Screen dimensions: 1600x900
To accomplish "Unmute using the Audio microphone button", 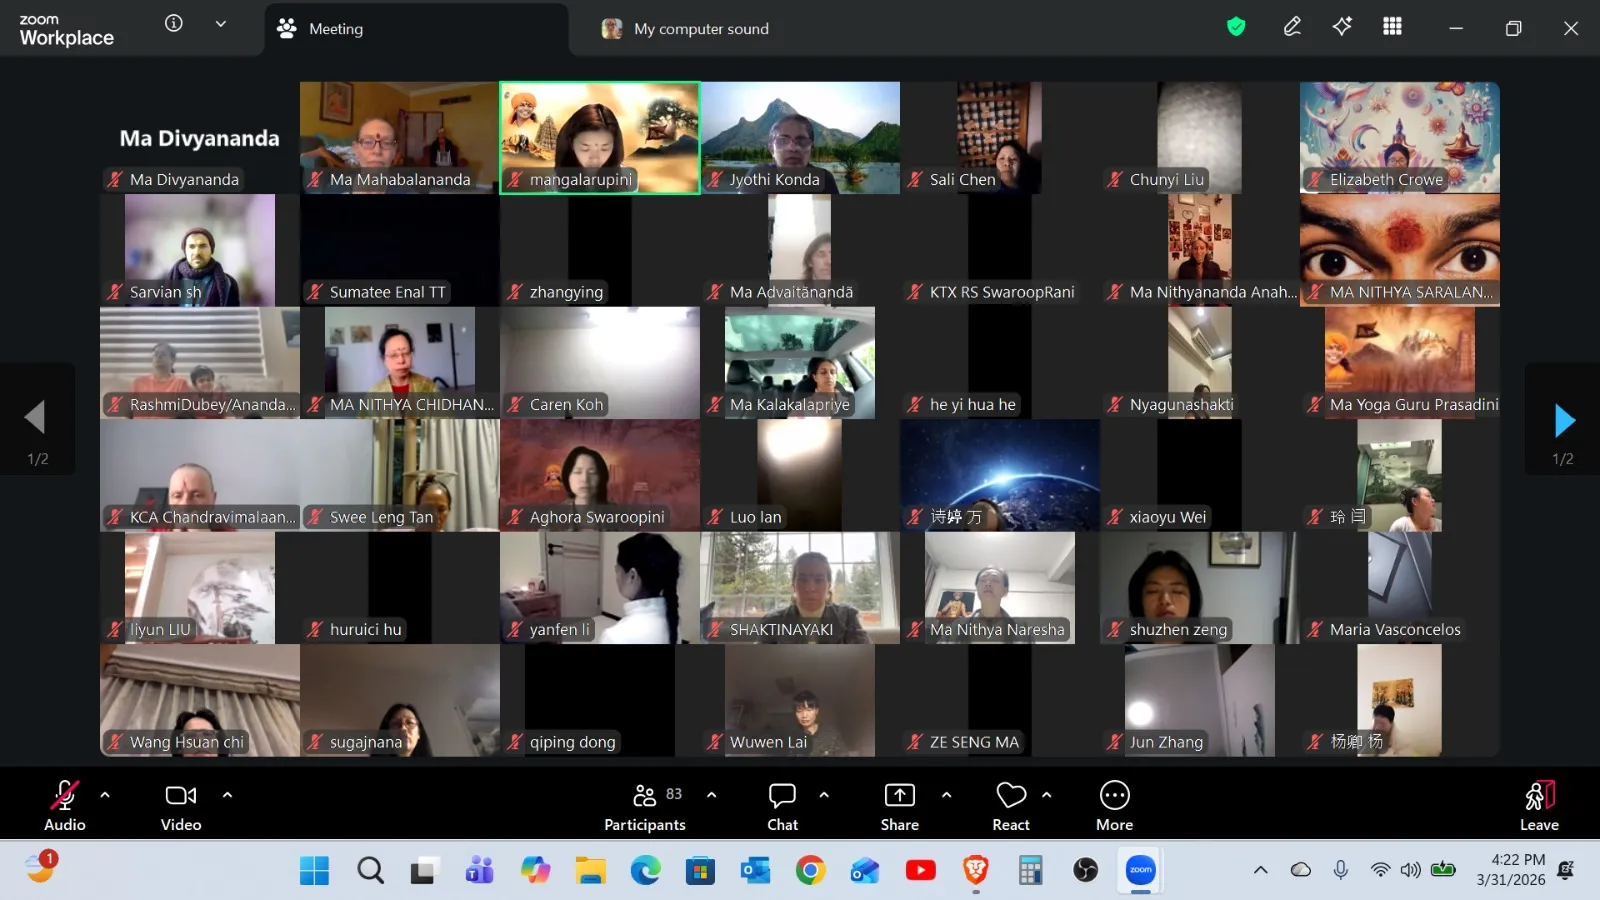I will (x=65, y=806).
